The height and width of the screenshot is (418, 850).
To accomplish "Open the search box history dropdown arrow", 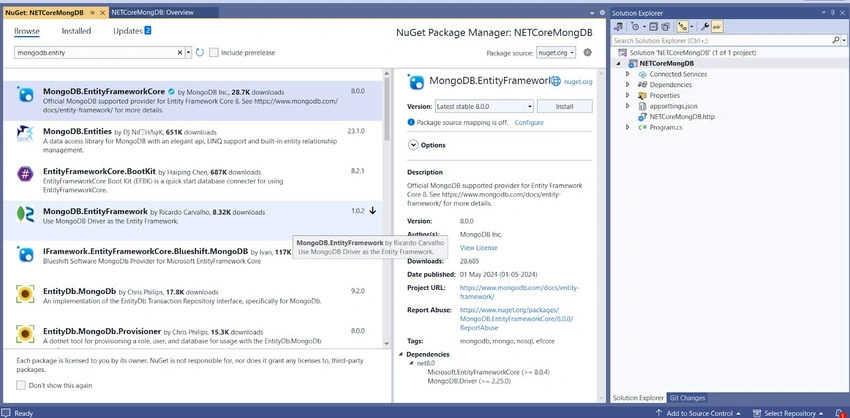I will 188,53.
